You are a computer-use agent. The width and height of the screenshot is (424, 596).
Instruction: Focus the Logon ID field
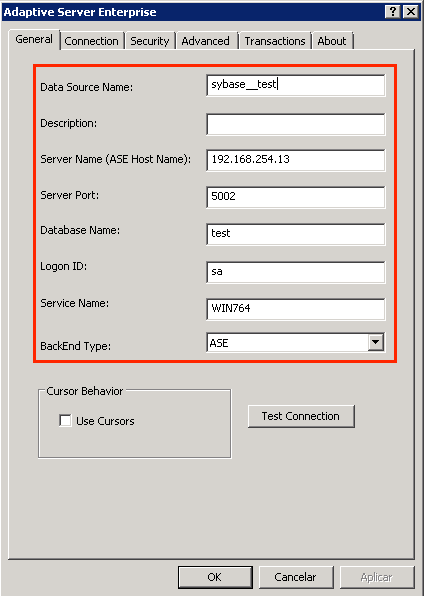click(295, 272)
